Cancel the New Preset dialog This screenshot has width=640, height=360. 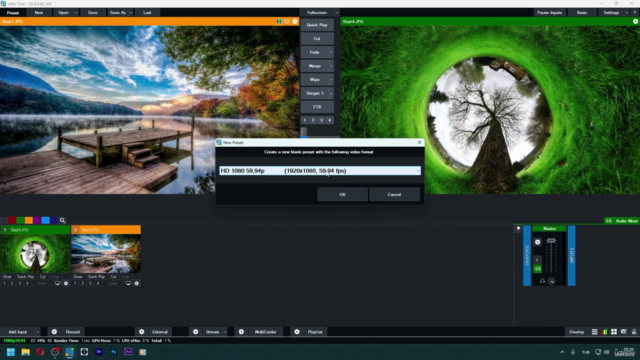click(x=394, y=194)
